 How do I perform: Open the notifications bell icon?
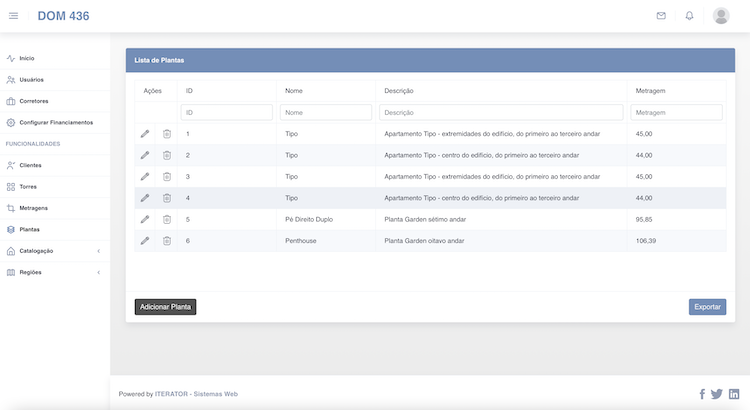pos(689,16)
